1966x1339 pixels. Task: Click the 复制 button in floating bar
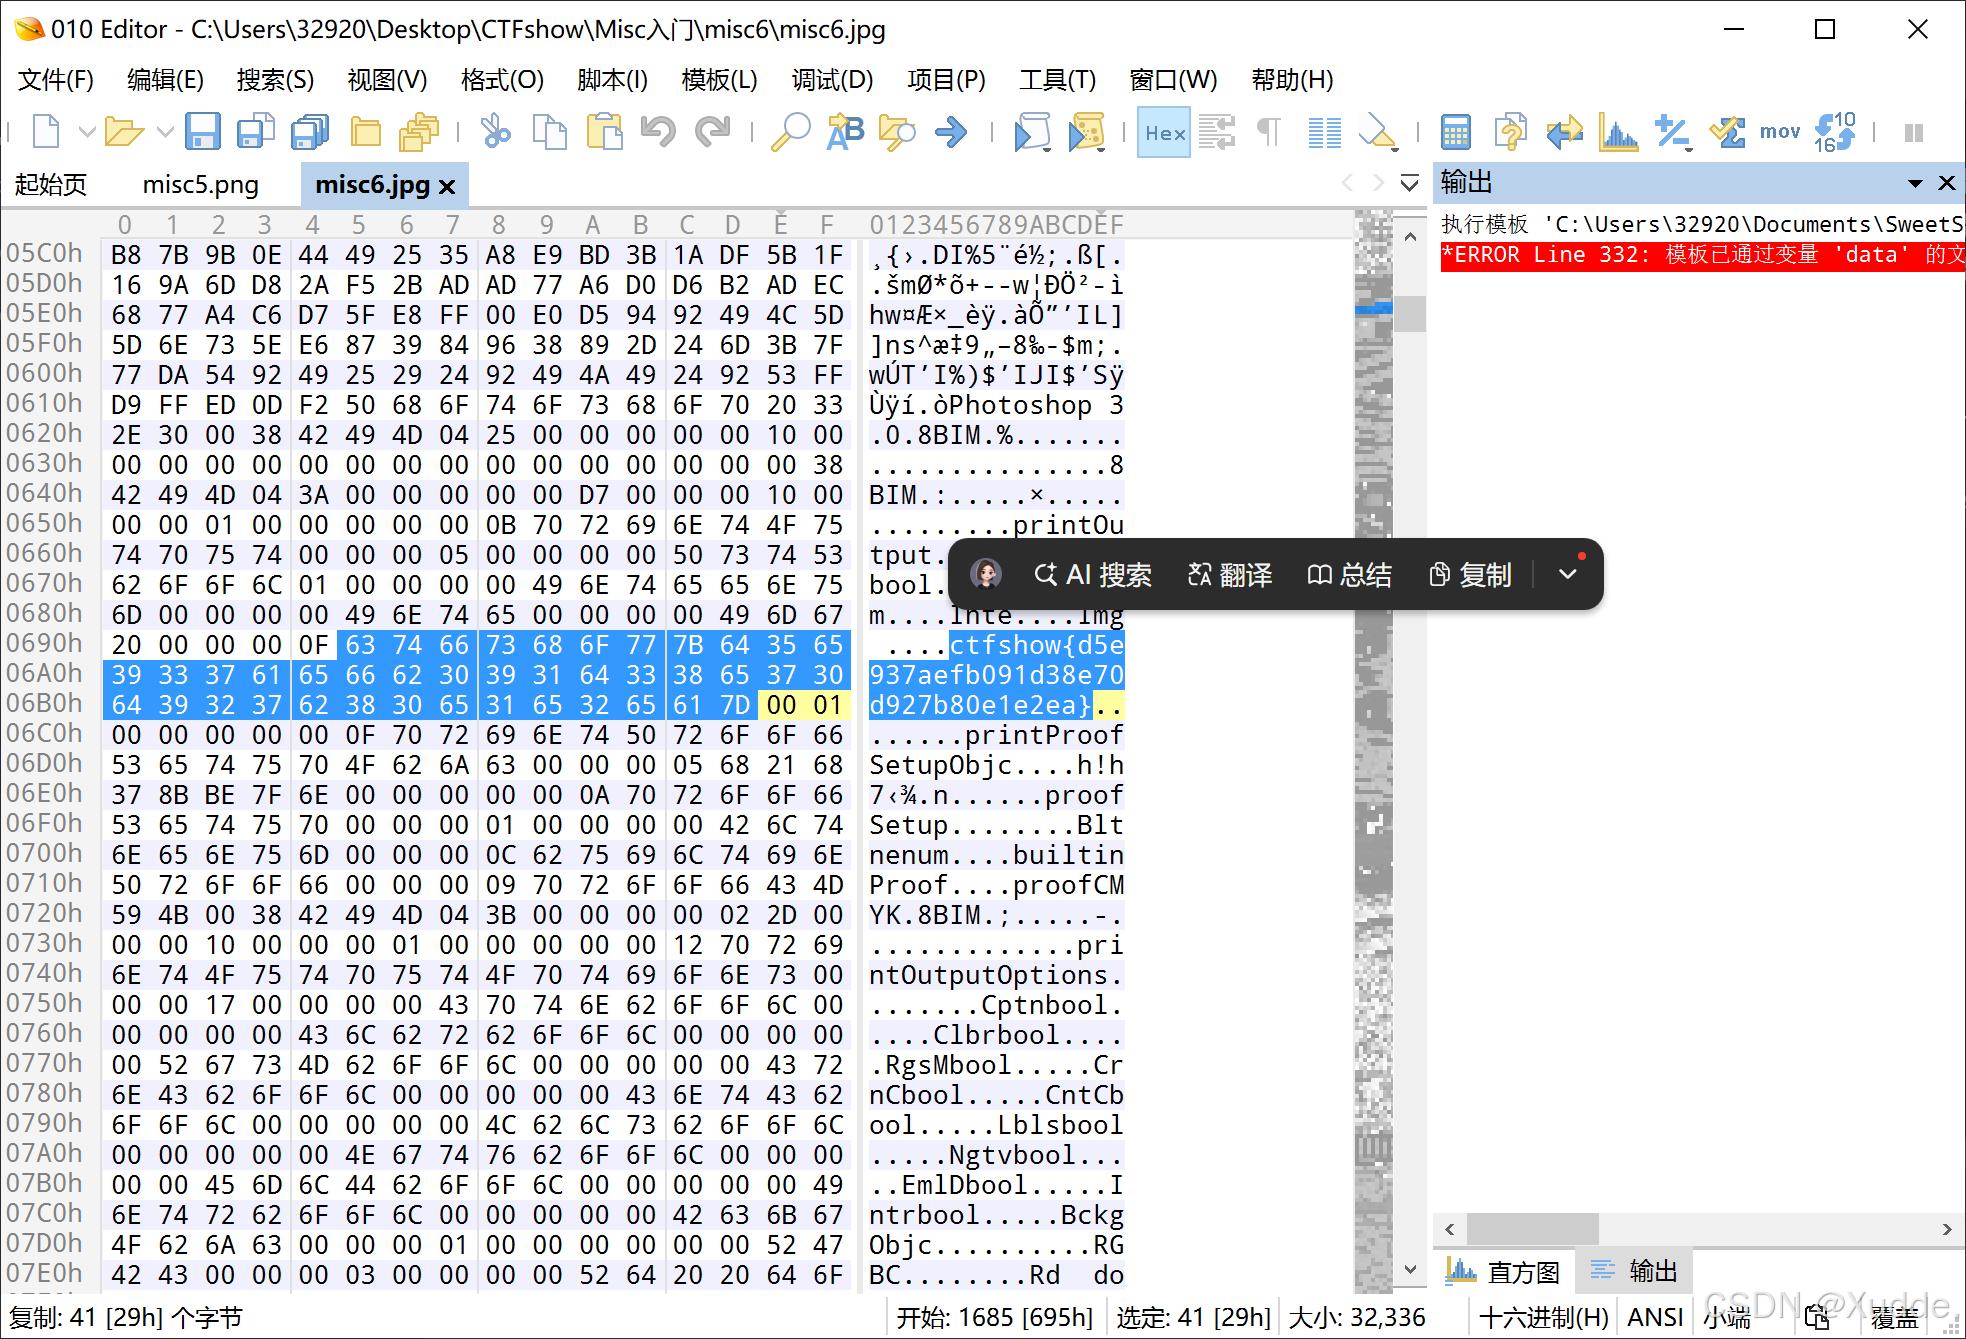1468,575
